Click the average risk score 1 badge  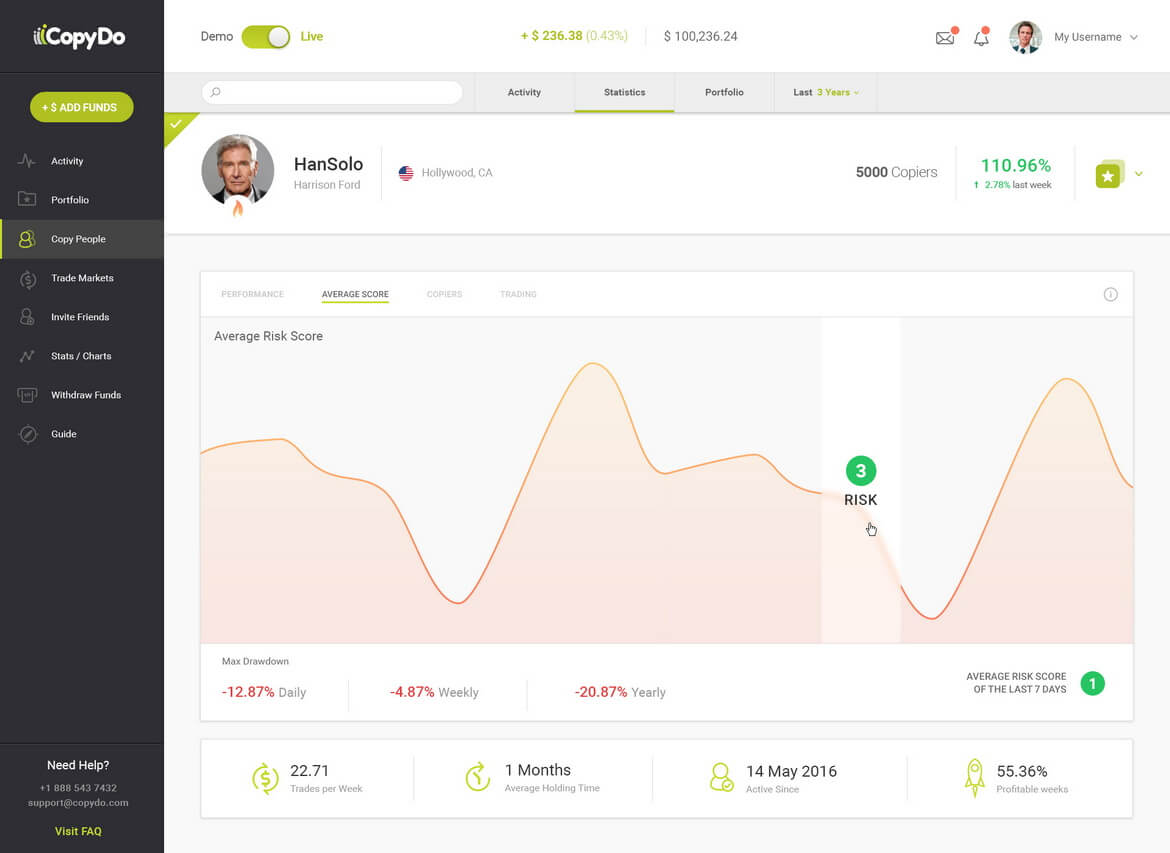point(1092,683)
